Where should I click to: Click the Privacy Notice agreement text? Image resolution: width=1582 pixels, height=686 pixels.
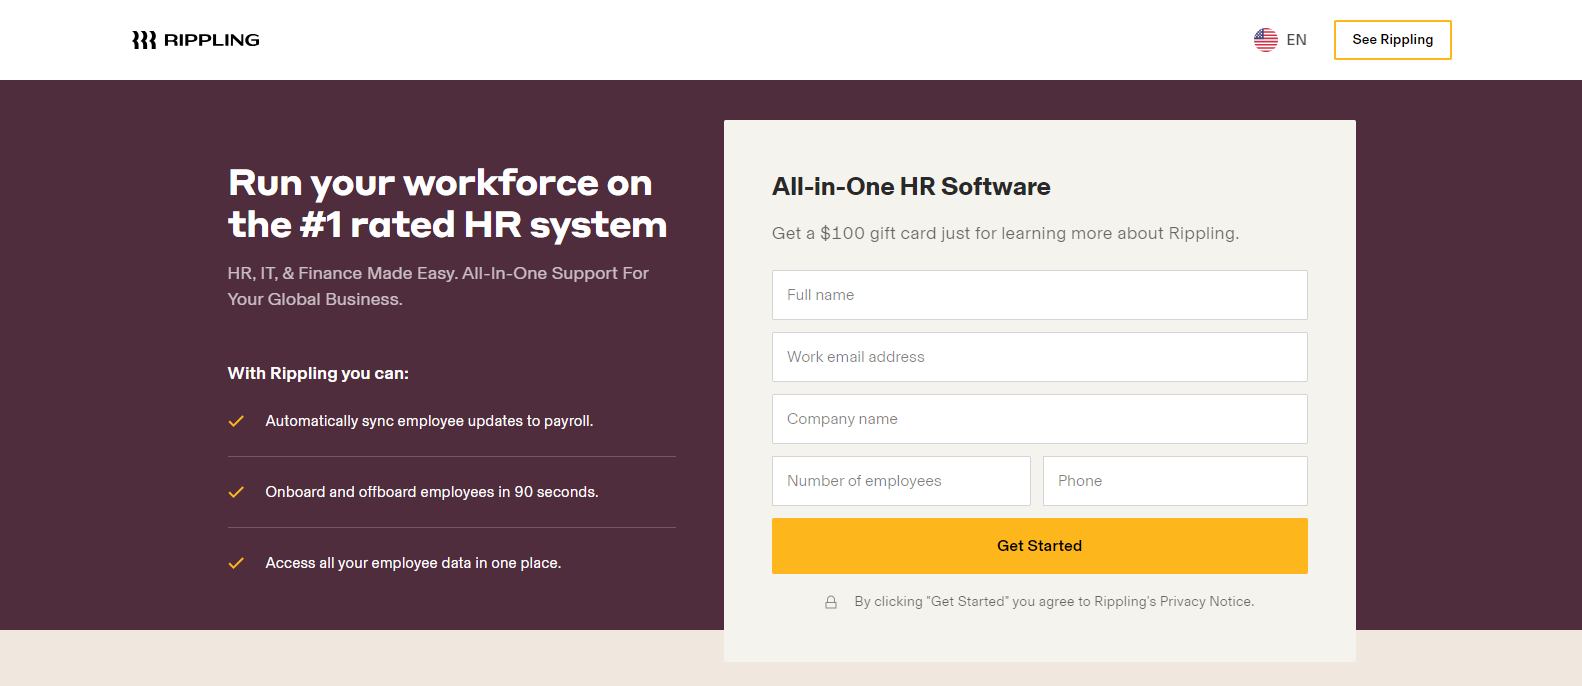[x=1054, y=602]
